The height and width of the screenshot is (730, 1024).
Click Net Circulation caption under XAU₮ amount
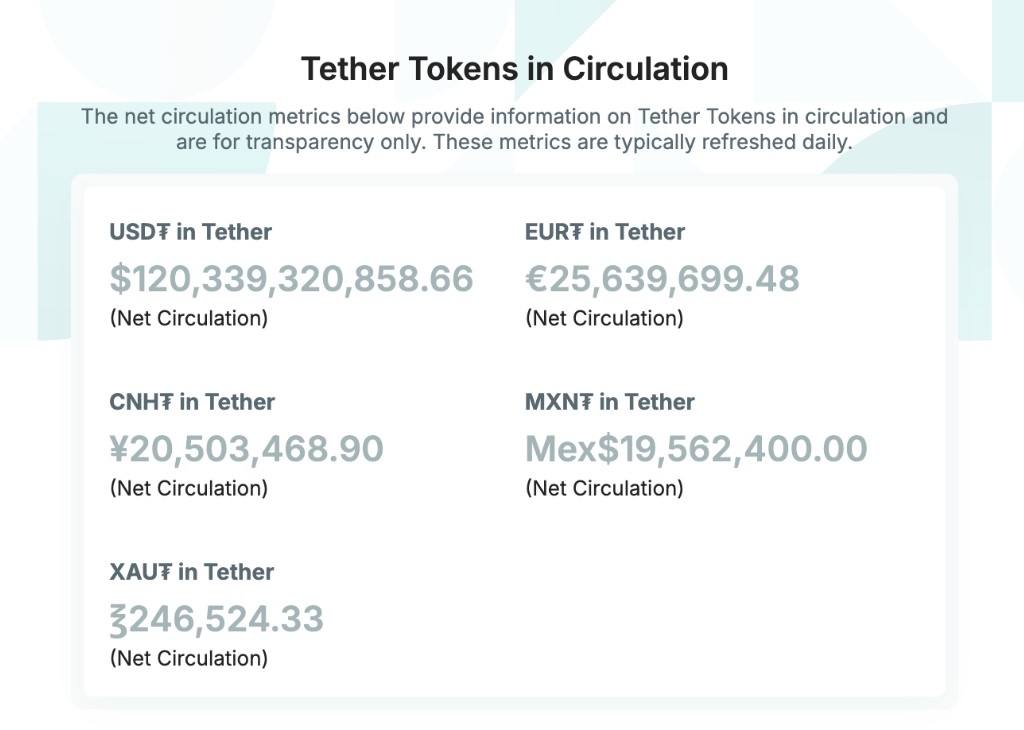click(189, 659)
